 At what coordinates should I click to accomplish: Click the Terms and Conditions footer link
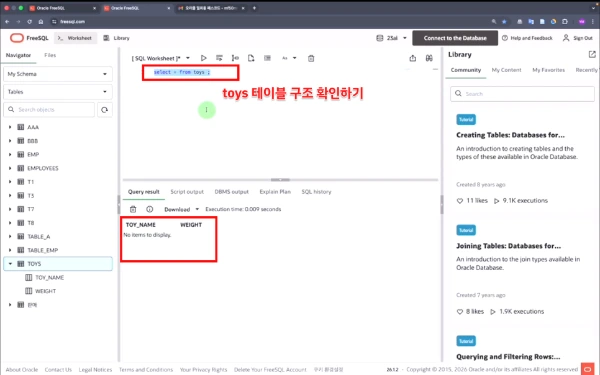pos(146,370)
